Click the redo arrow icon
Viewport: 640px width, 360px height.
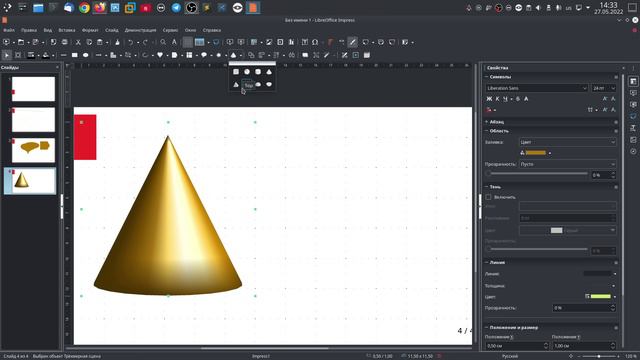point(145,42)
